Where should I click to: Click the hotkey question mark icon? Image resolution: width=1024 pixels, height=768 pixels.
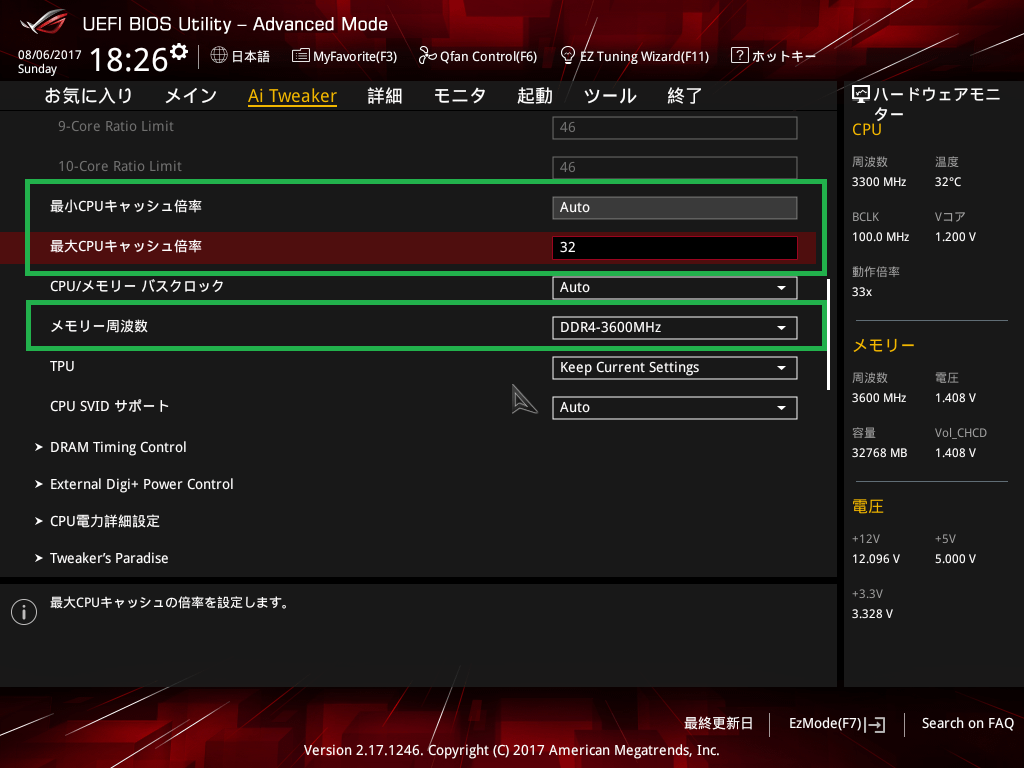pyautogui.click(x=739, y=56)
